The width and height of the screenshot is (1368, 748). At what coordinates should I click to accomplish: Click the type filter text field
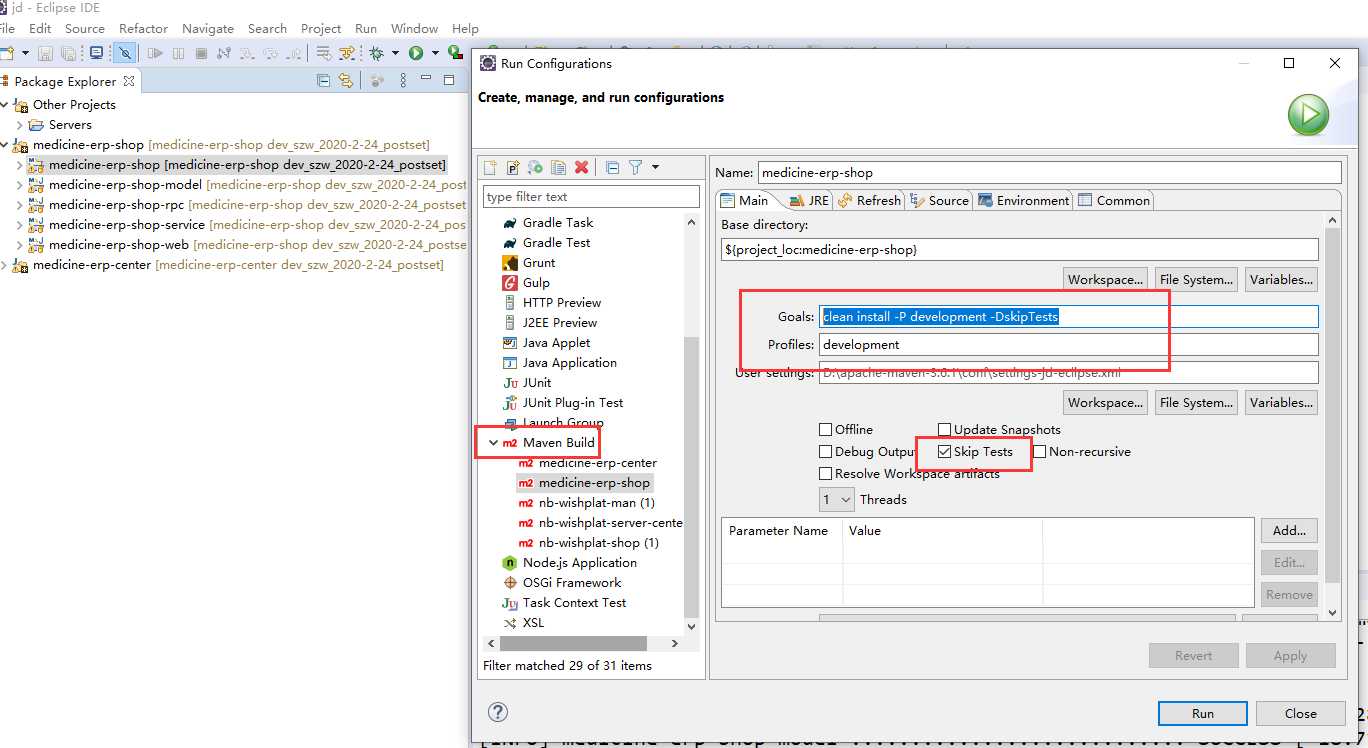[591, 196]
